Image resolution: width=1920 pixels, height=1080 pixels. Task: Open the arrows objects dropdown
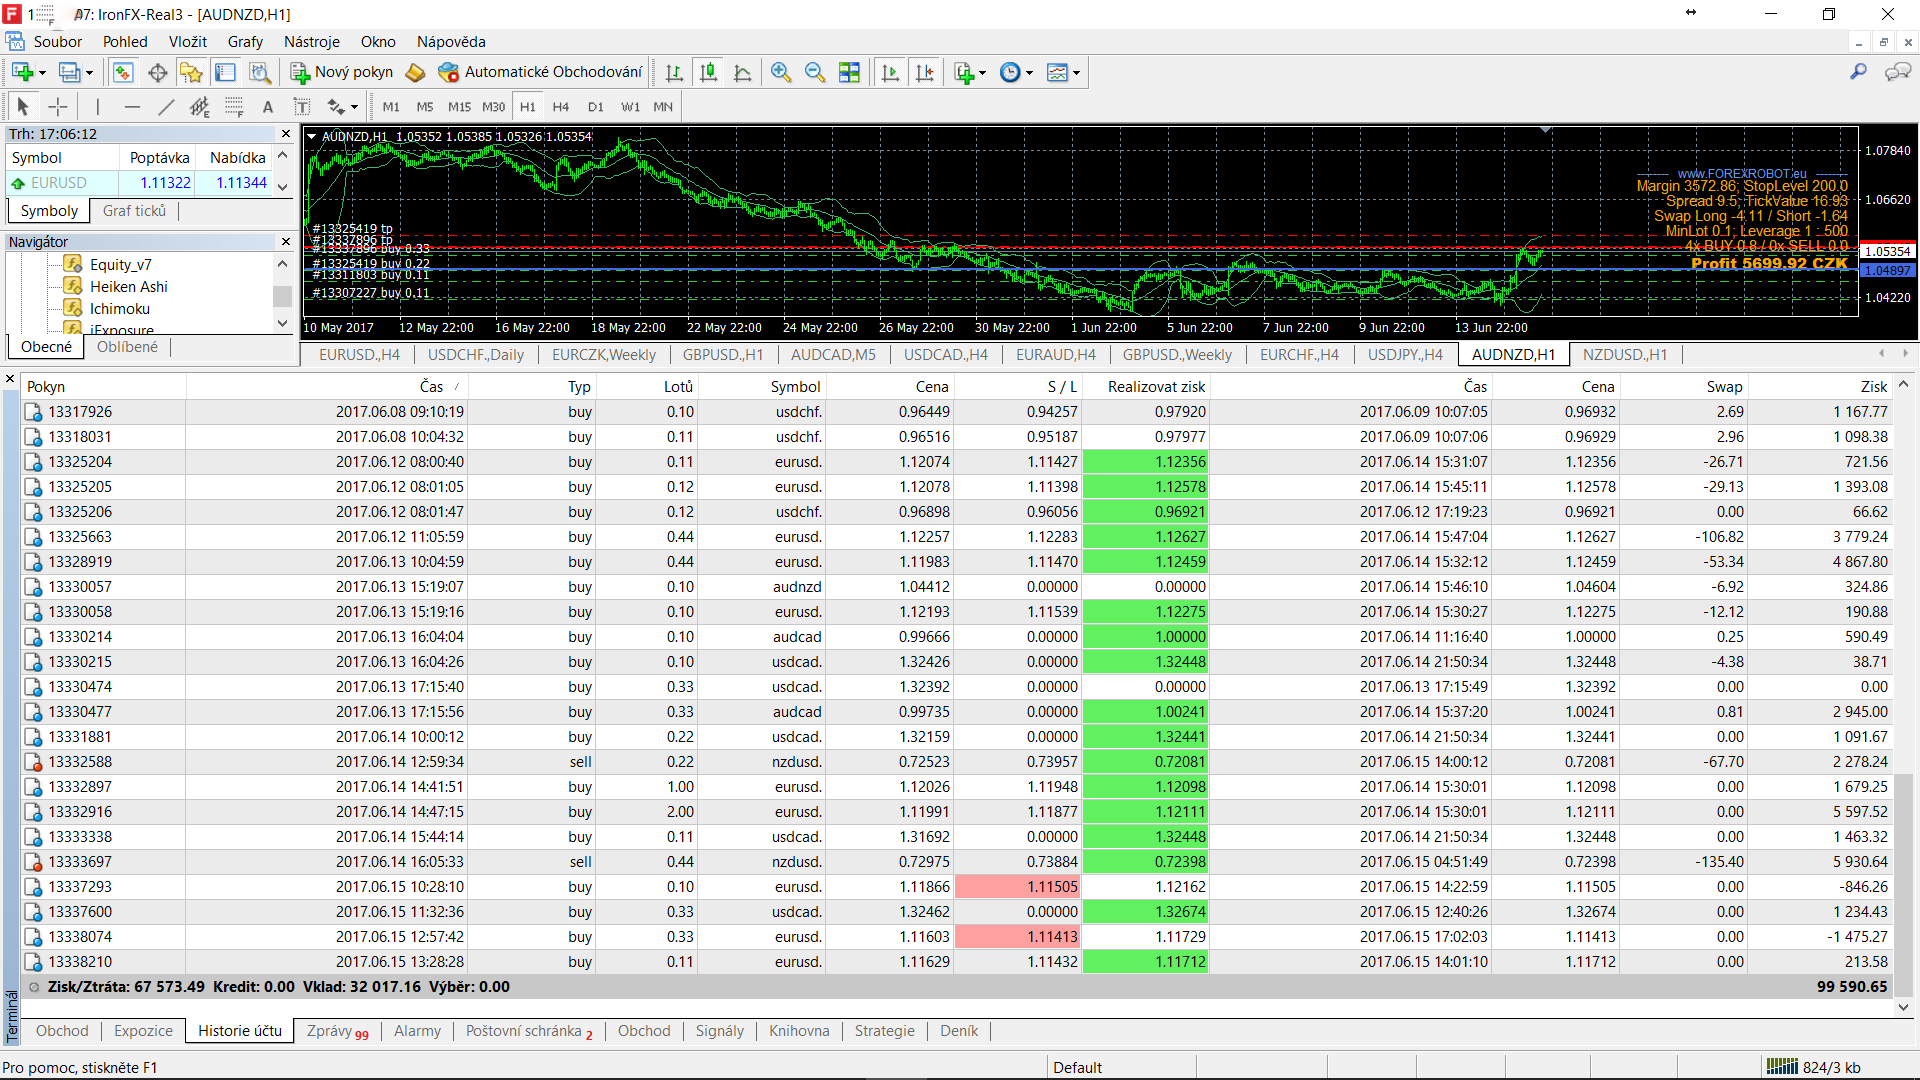pos(355,107)
